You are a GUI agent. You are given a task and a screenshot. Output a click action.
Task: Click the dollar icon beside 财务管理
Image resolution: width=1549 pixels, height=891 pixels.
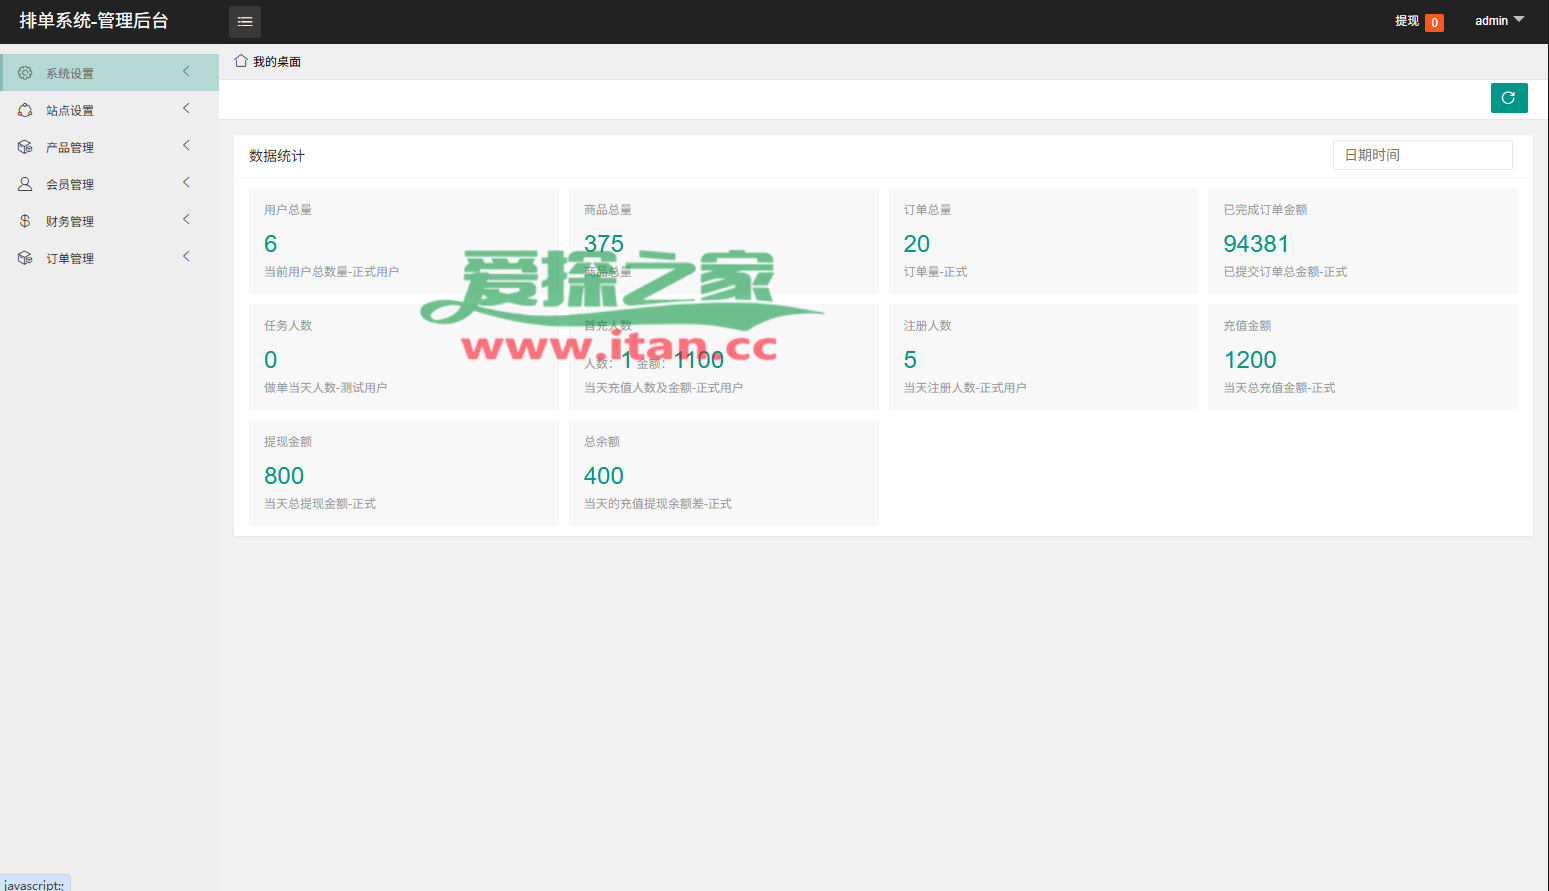tap(25, 221)
